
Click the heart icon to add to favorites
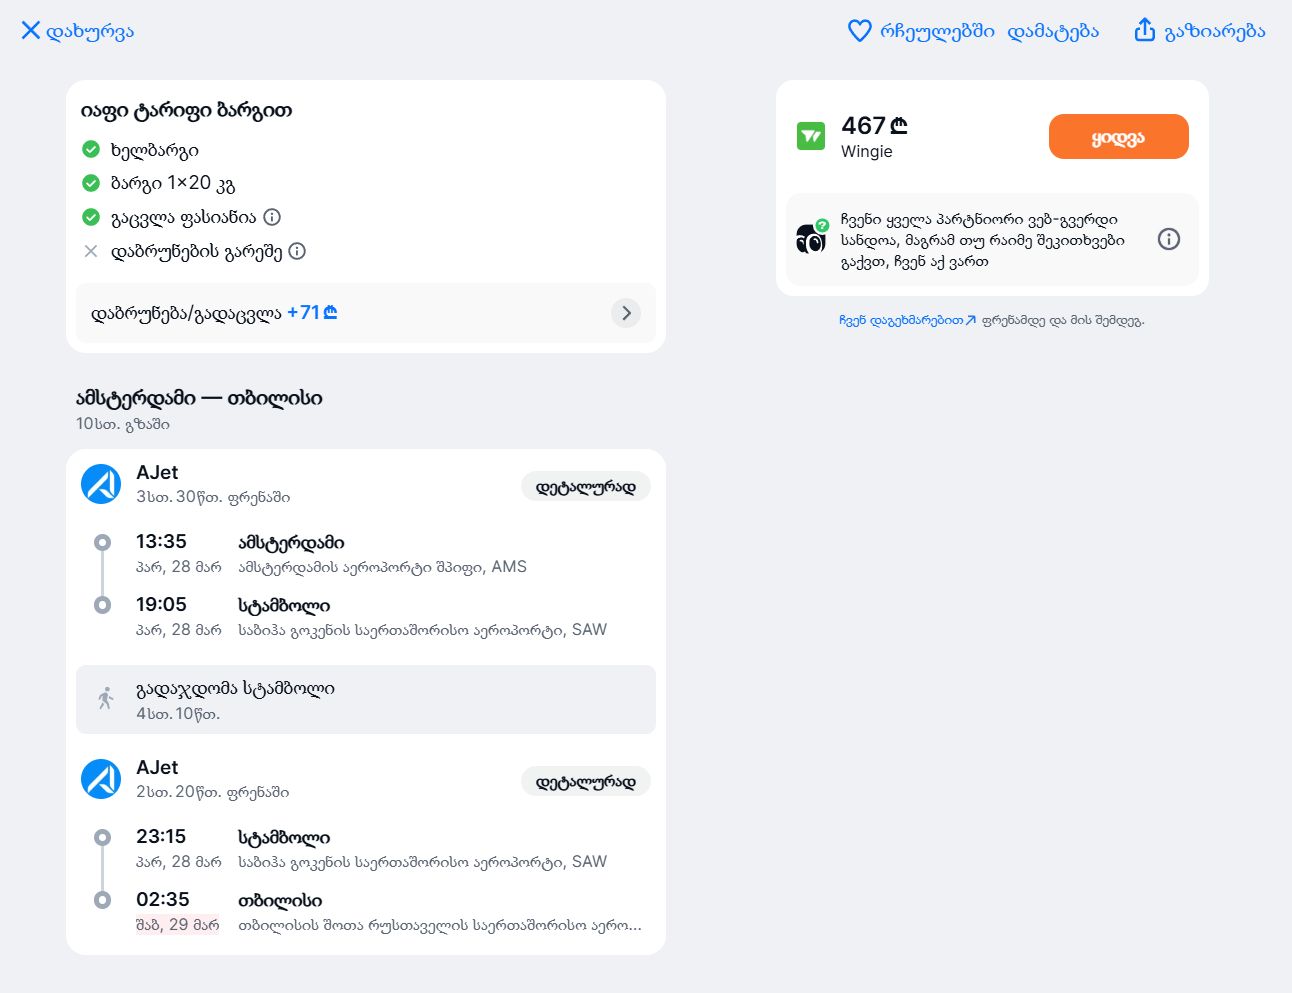pyautogui.click(x=860, y=31)
